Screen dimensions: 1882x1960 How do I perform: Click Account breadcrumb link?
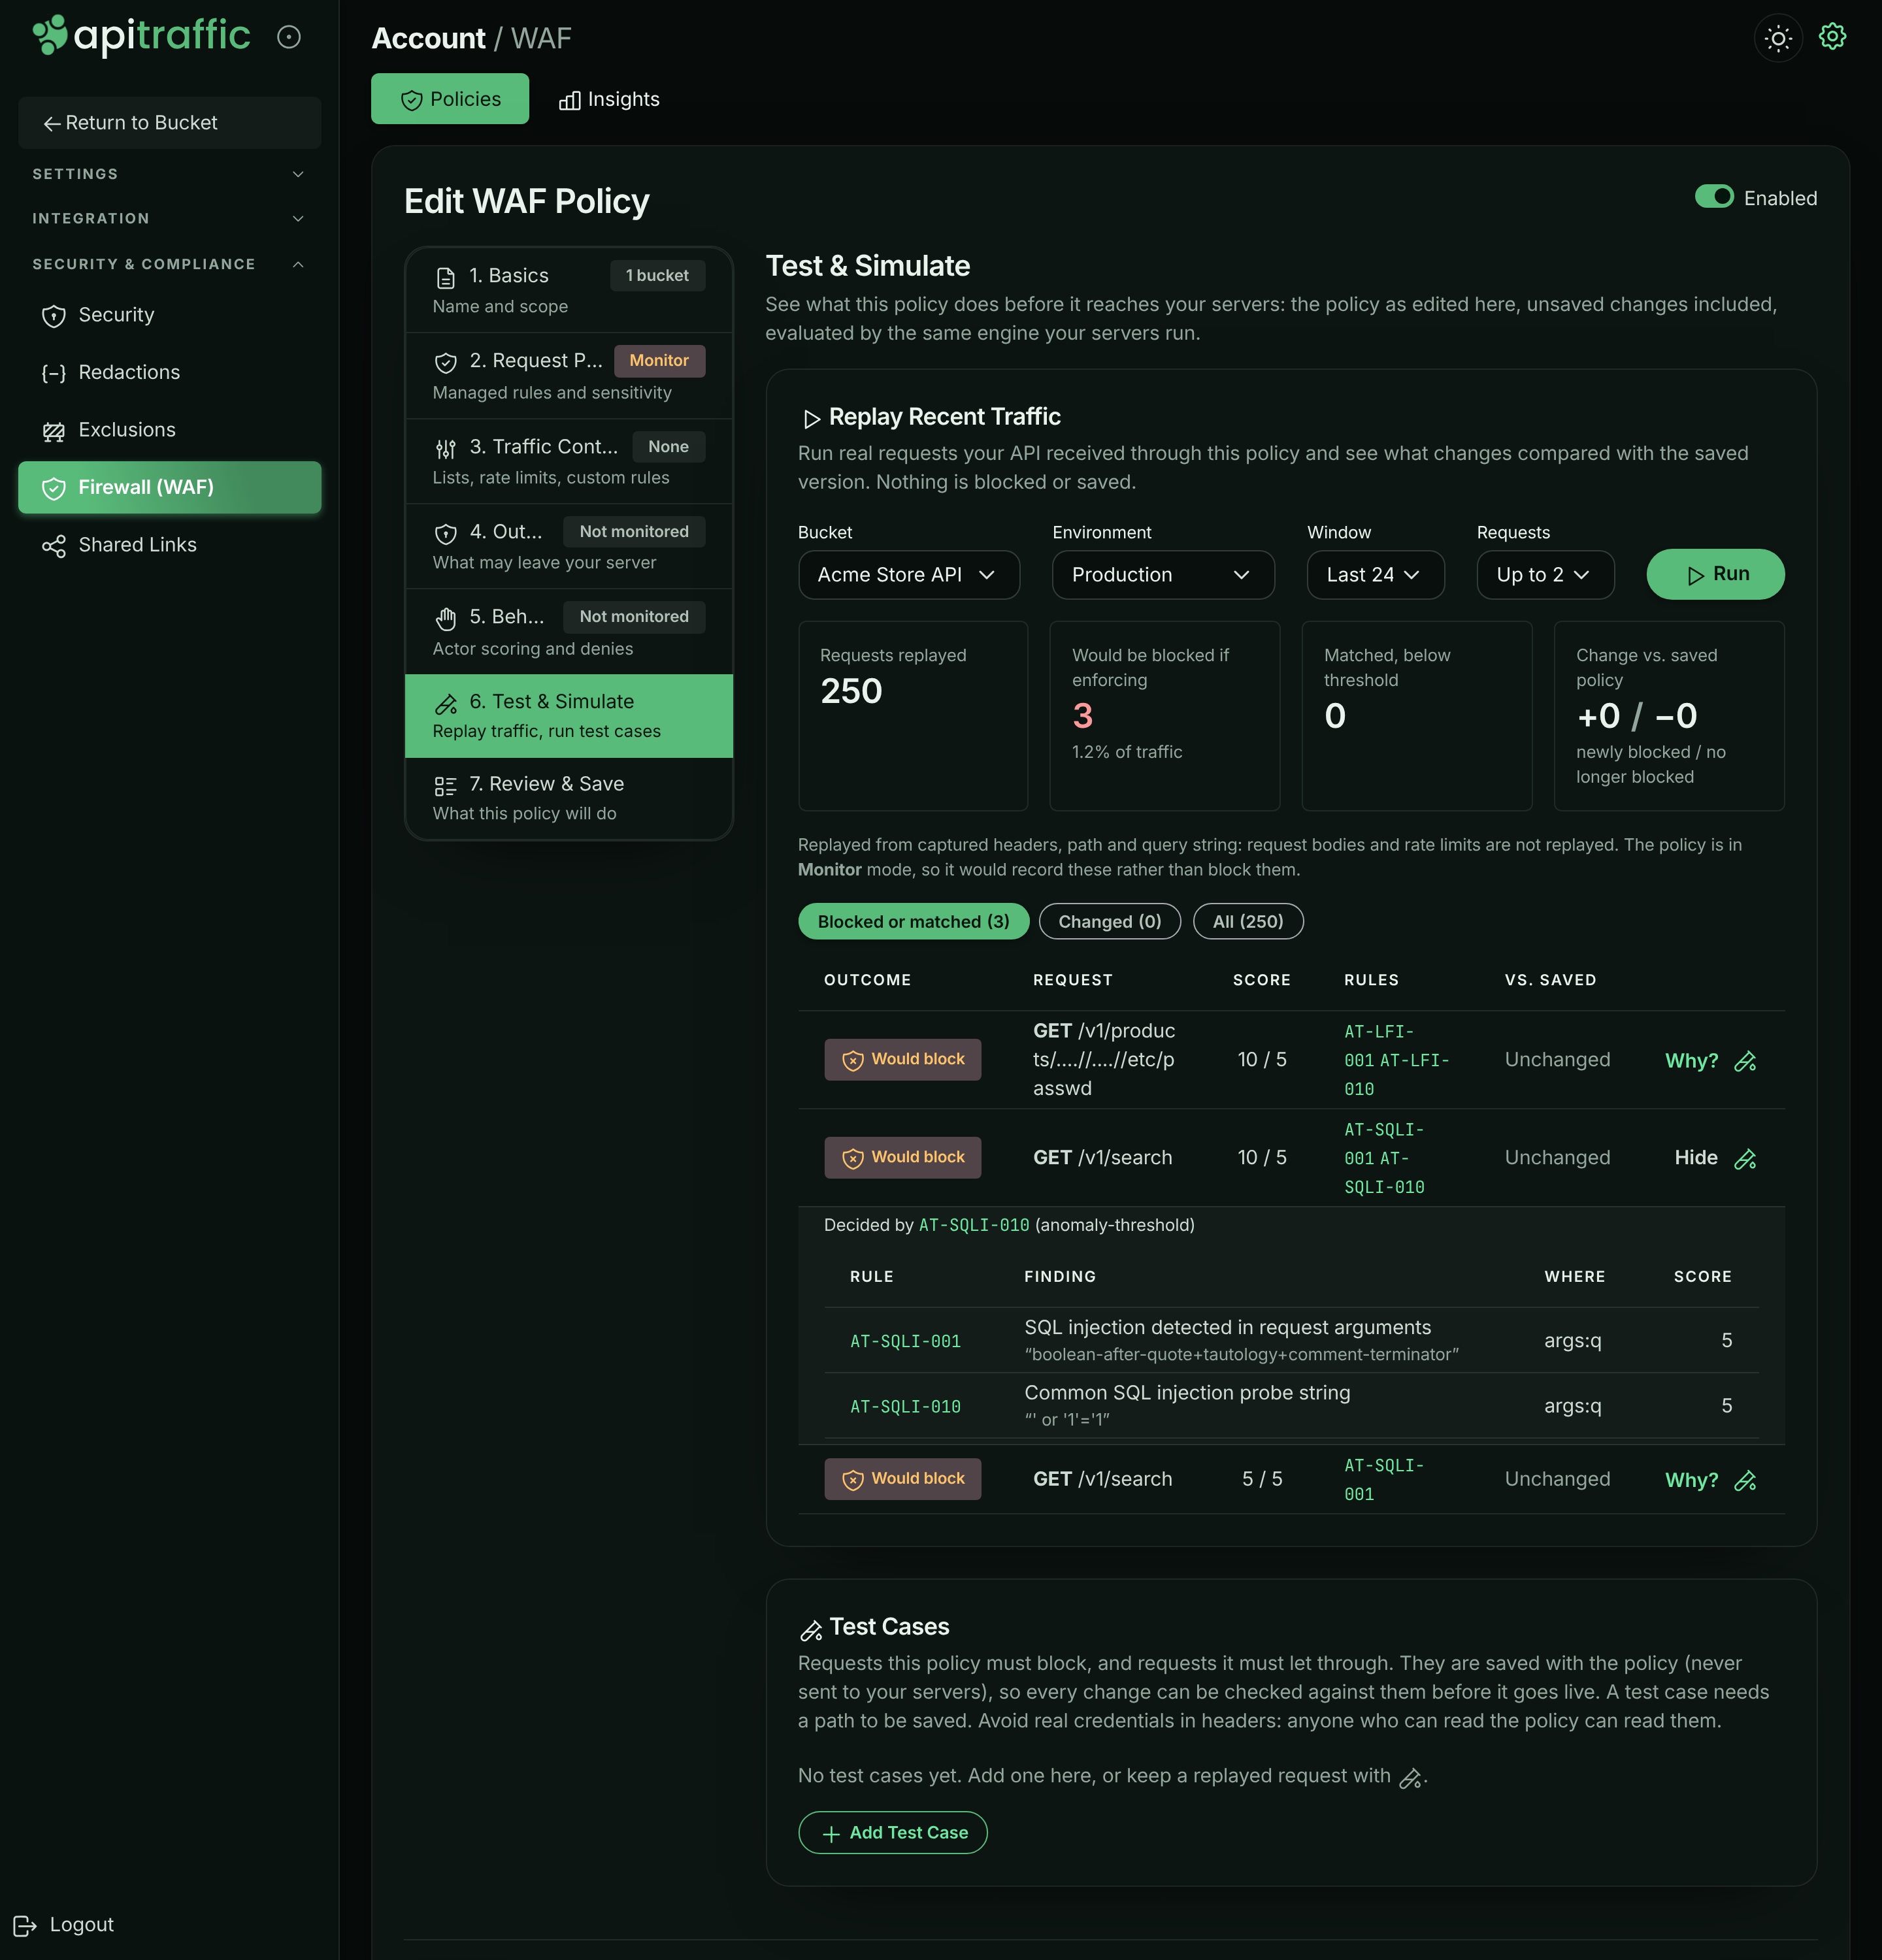tap(428, 38)
